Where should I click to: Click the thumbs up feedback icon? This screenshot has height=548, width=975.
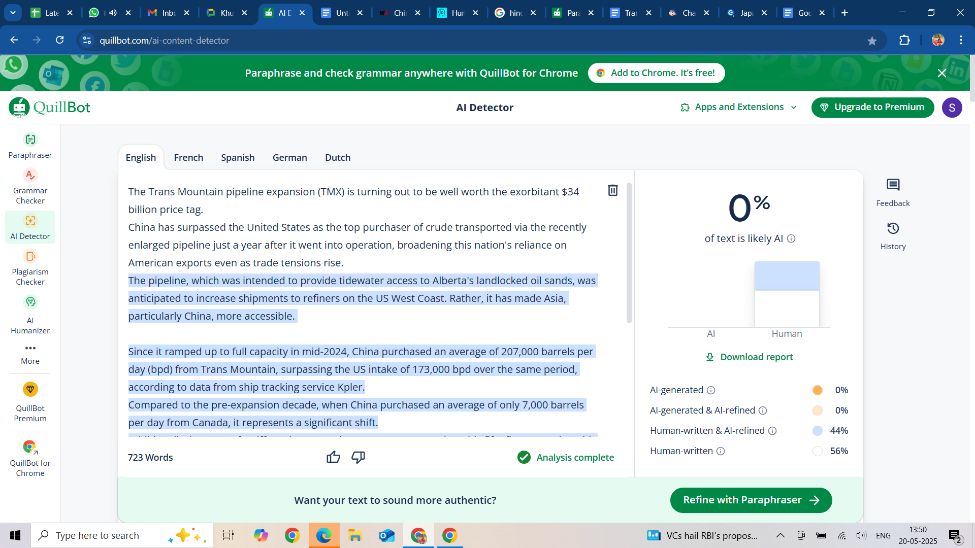pos(333,457)
